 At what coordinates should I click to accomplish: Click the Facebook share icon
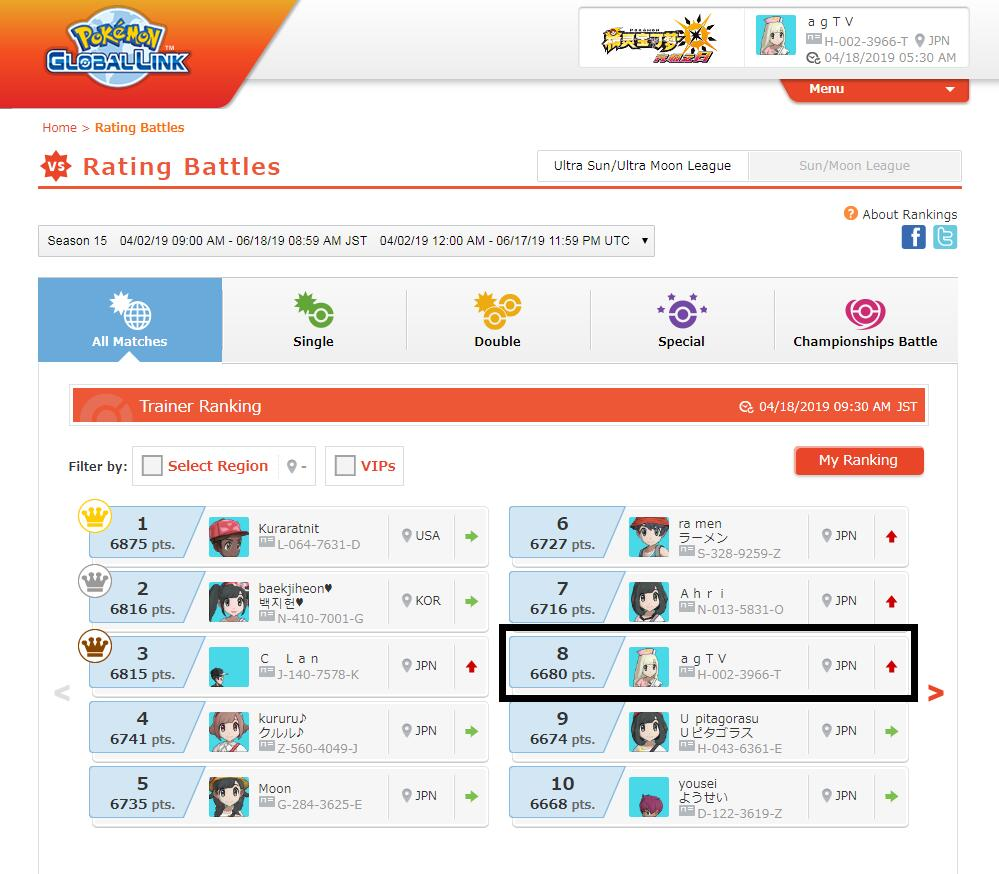coord(913,237)
